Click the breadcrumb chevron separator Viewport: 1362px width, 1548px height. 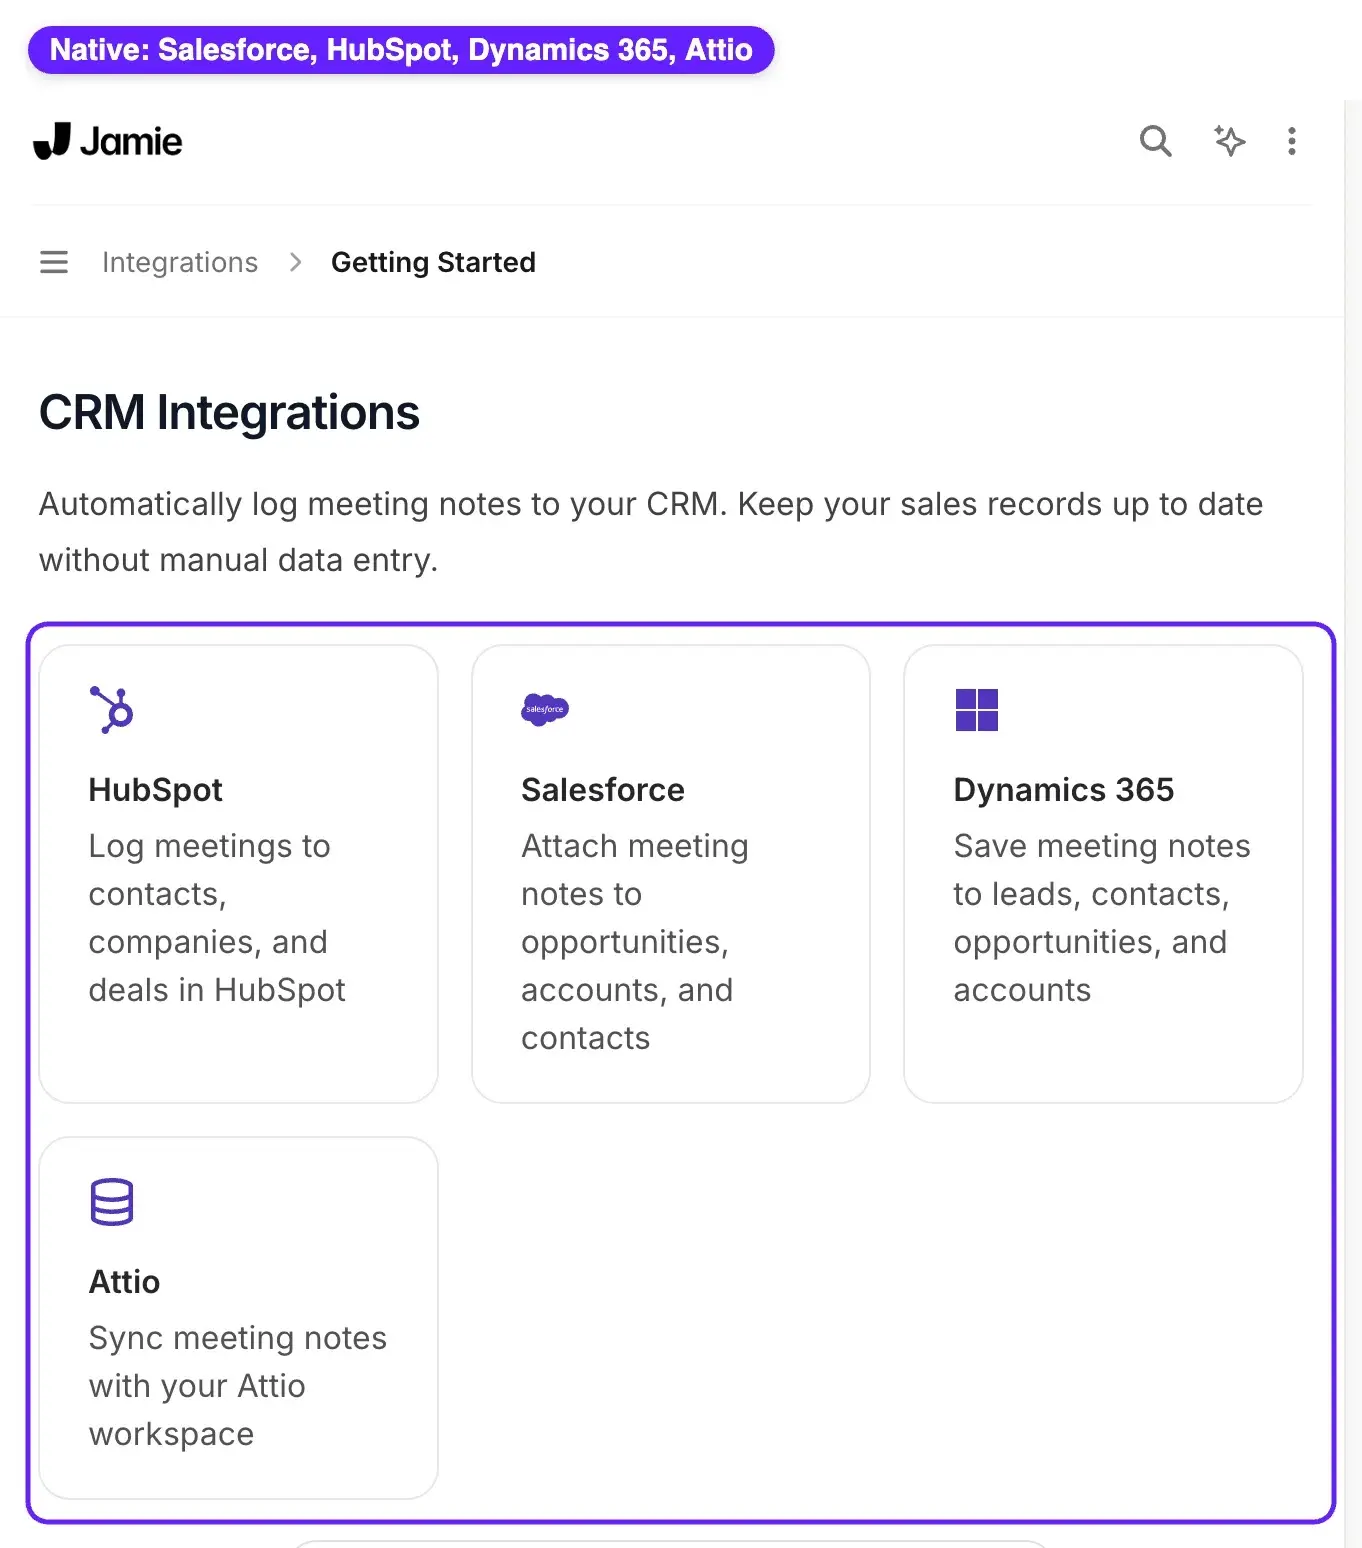295,262
